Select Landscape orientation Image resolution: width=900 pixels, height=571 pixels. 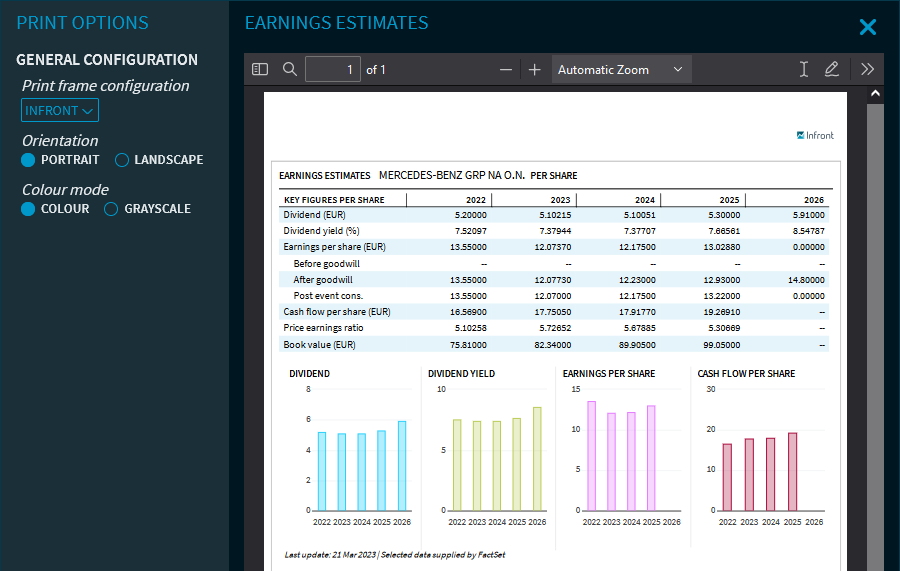tap(122, 160)
